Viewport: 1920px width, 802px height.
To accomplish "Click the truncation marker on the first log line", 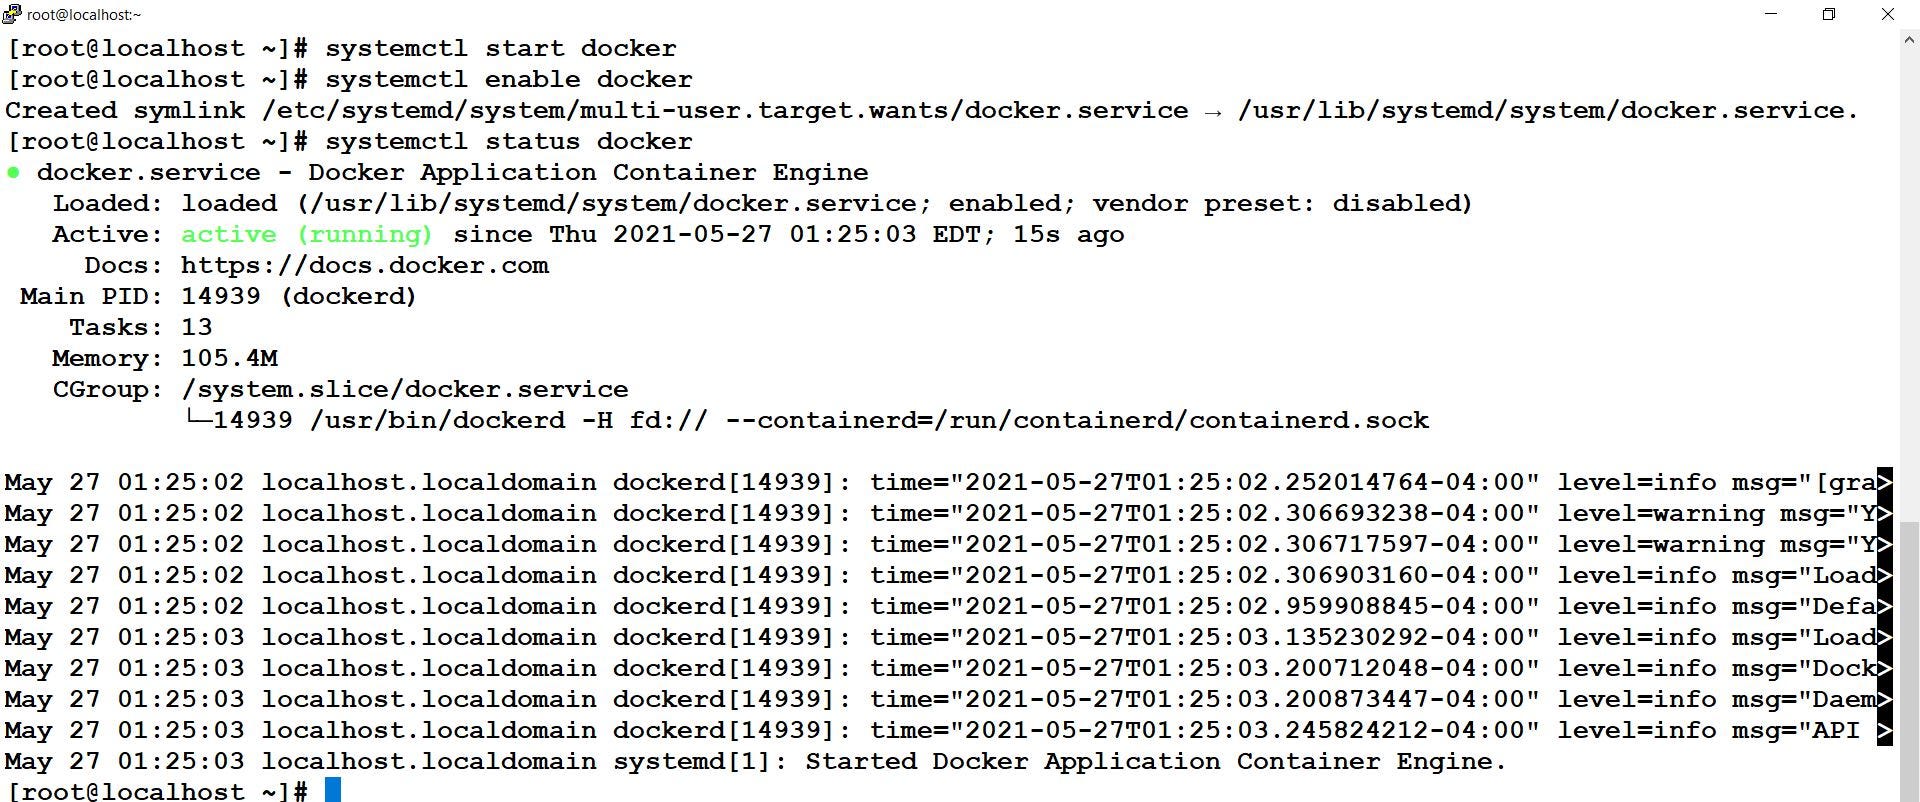I will coord(1885,483).
